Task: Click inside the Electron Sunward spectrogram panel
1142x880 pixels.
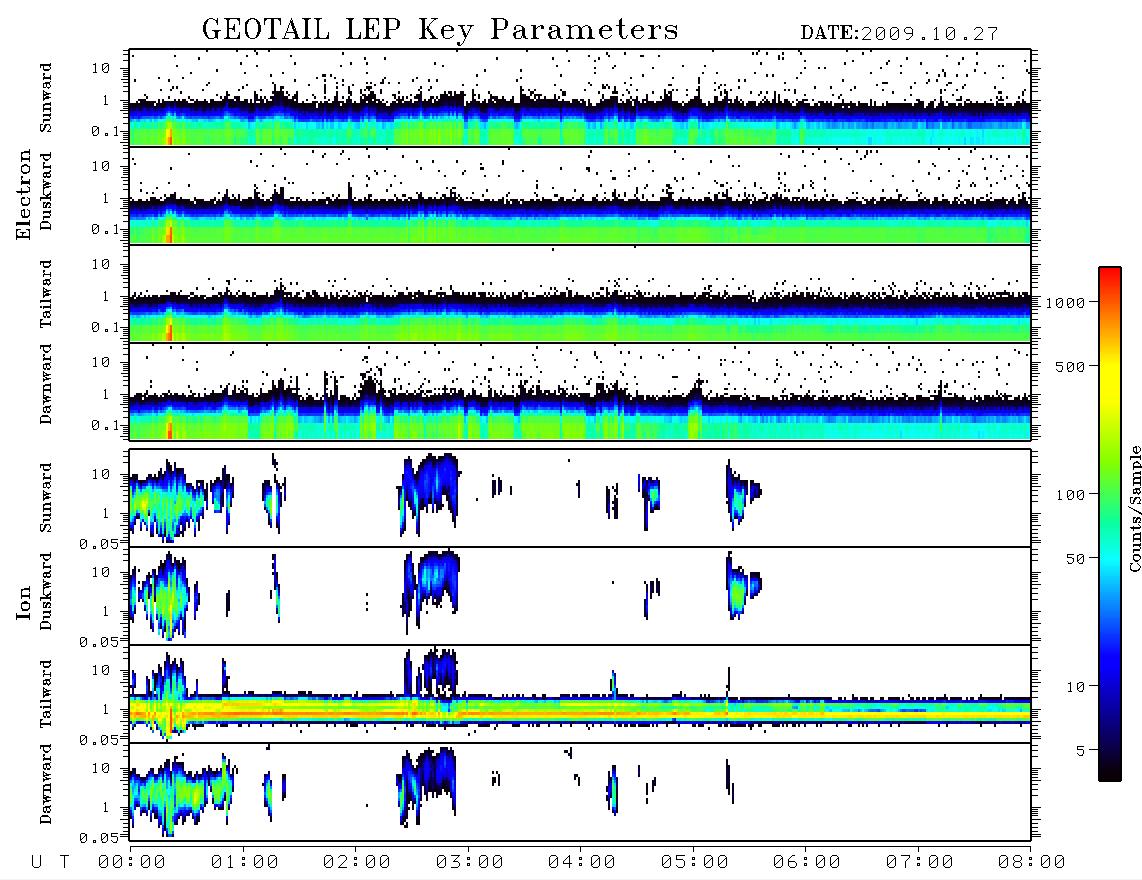Action: 580,98
